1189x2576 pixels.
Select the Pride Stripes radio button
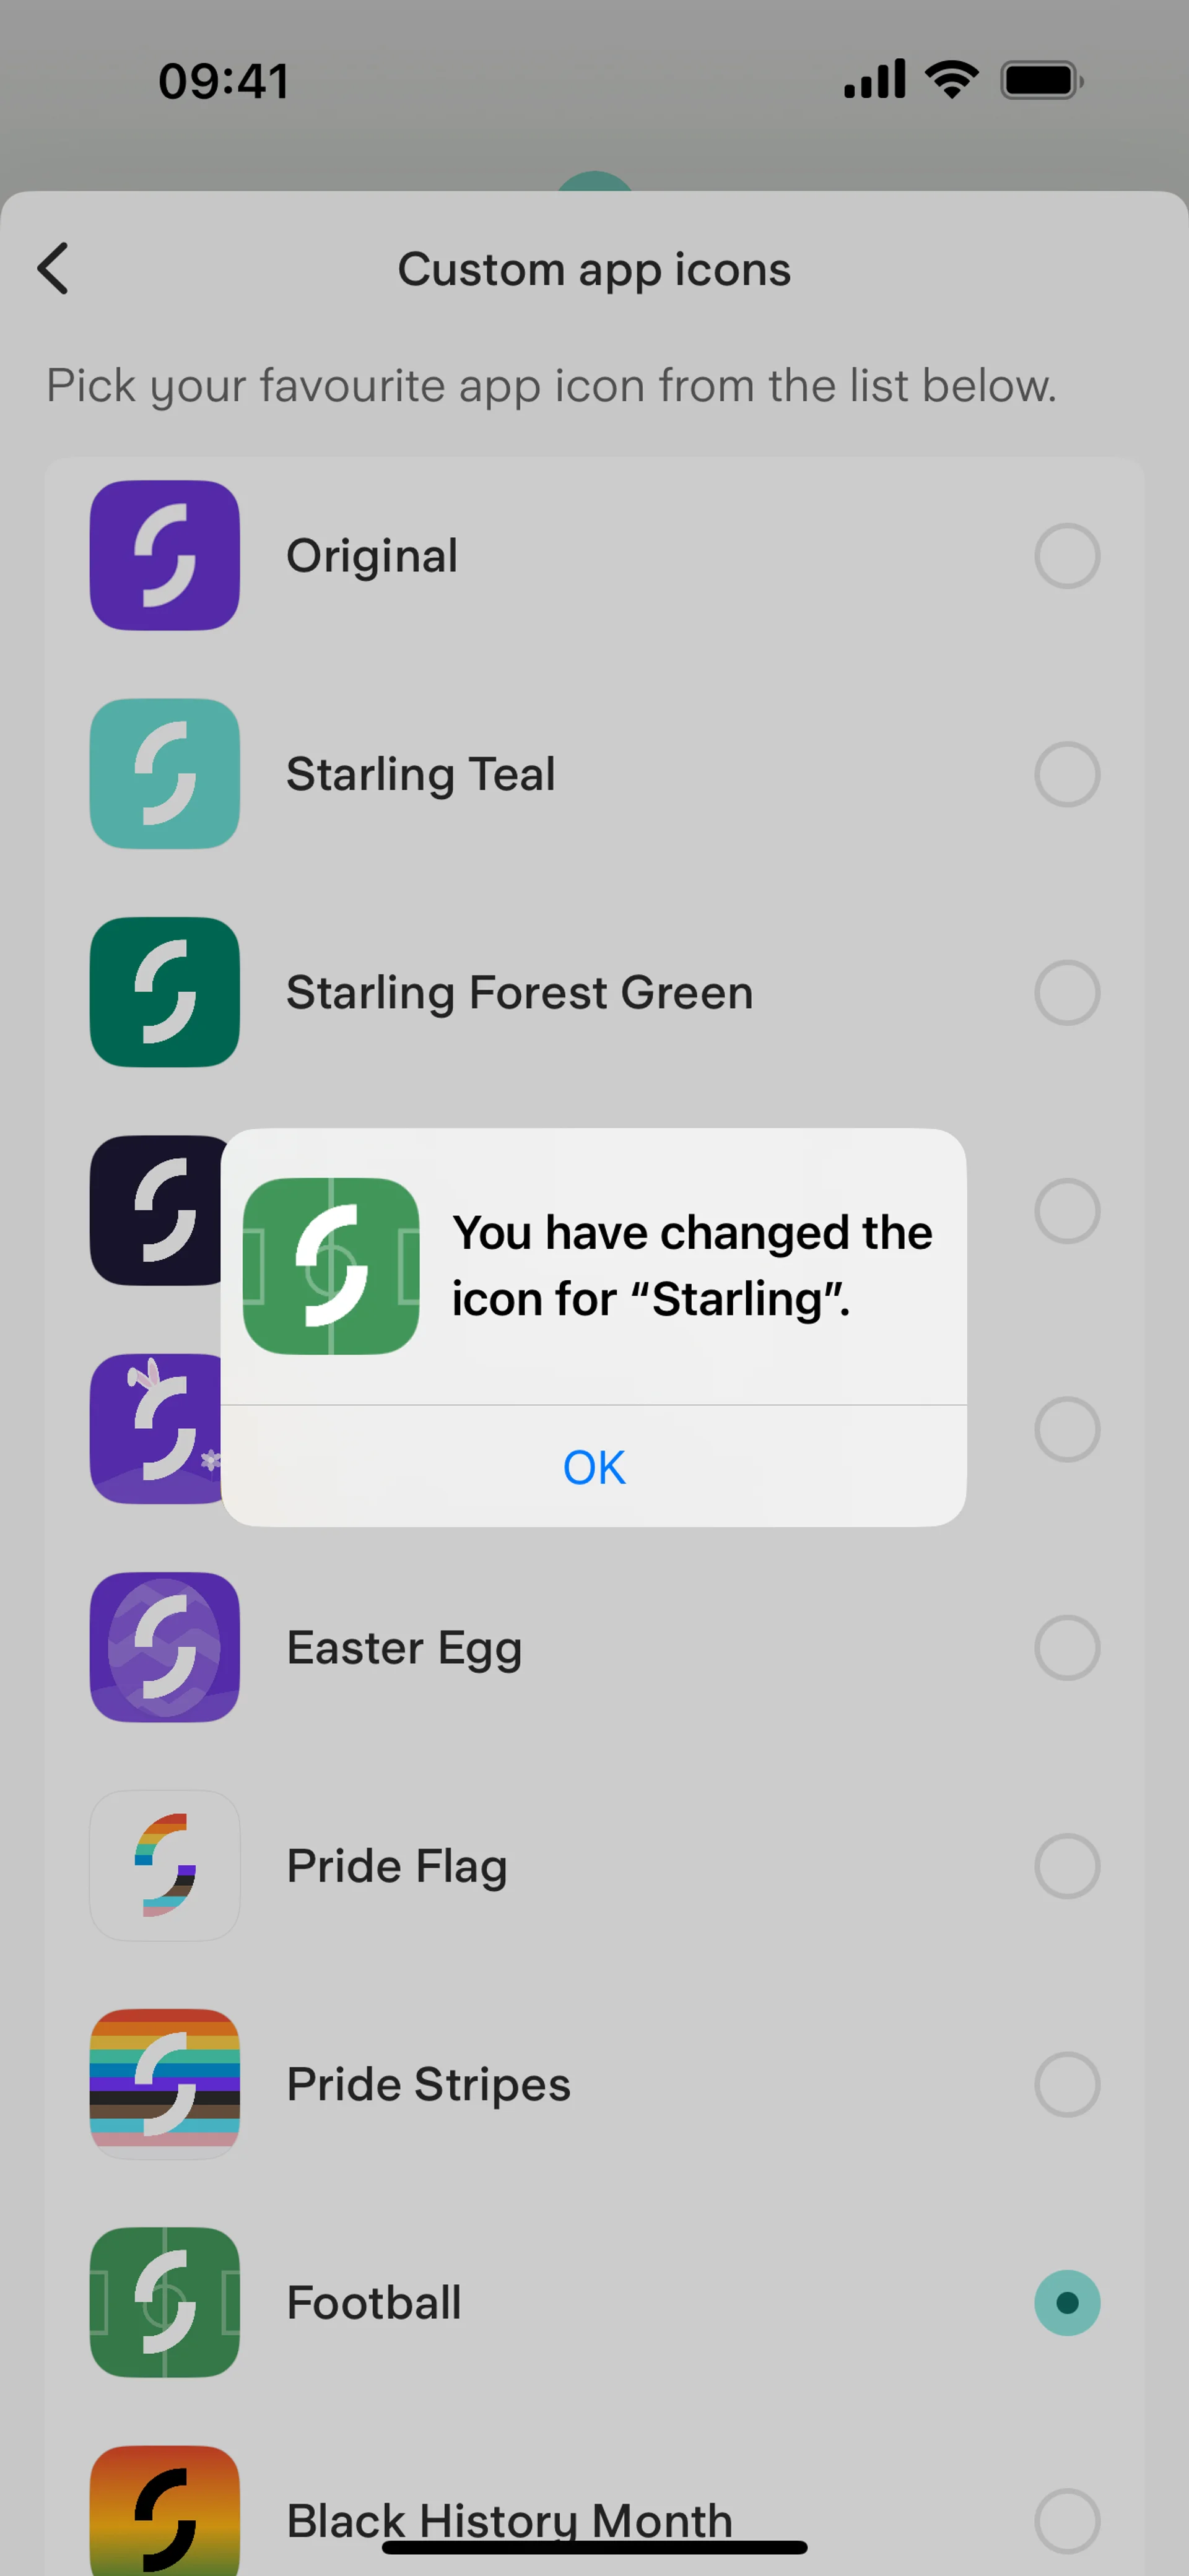tap(1067, 2084)
